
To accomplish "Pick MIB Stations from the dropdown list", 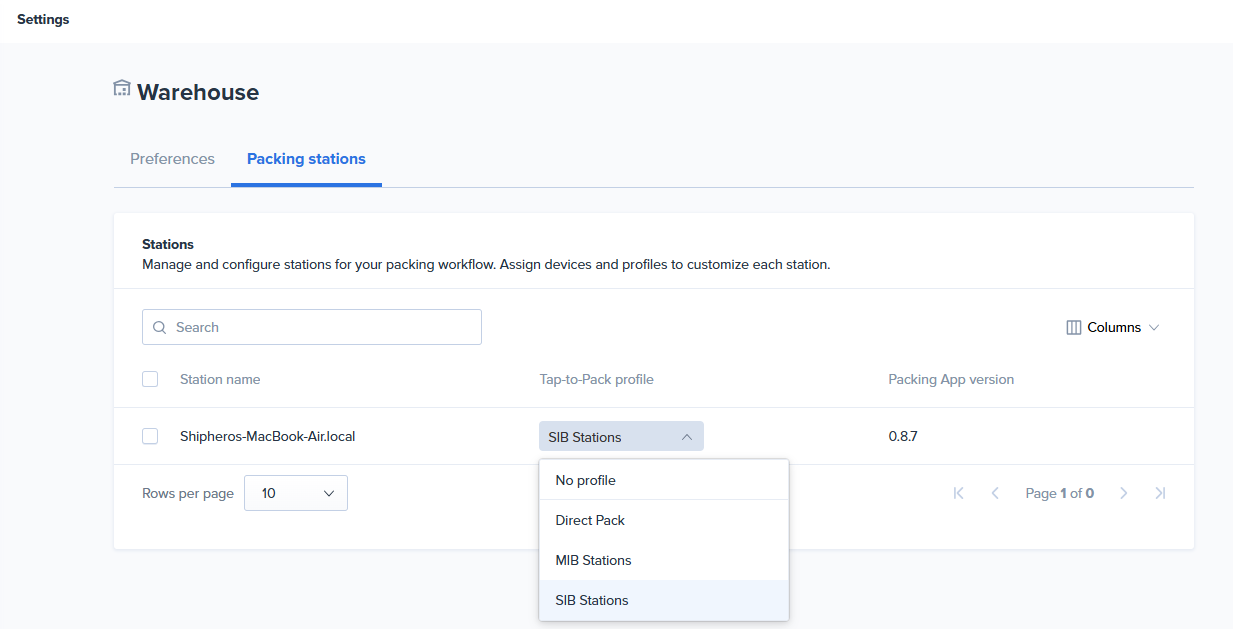I will pyautogui.click(x=593, y=560).
